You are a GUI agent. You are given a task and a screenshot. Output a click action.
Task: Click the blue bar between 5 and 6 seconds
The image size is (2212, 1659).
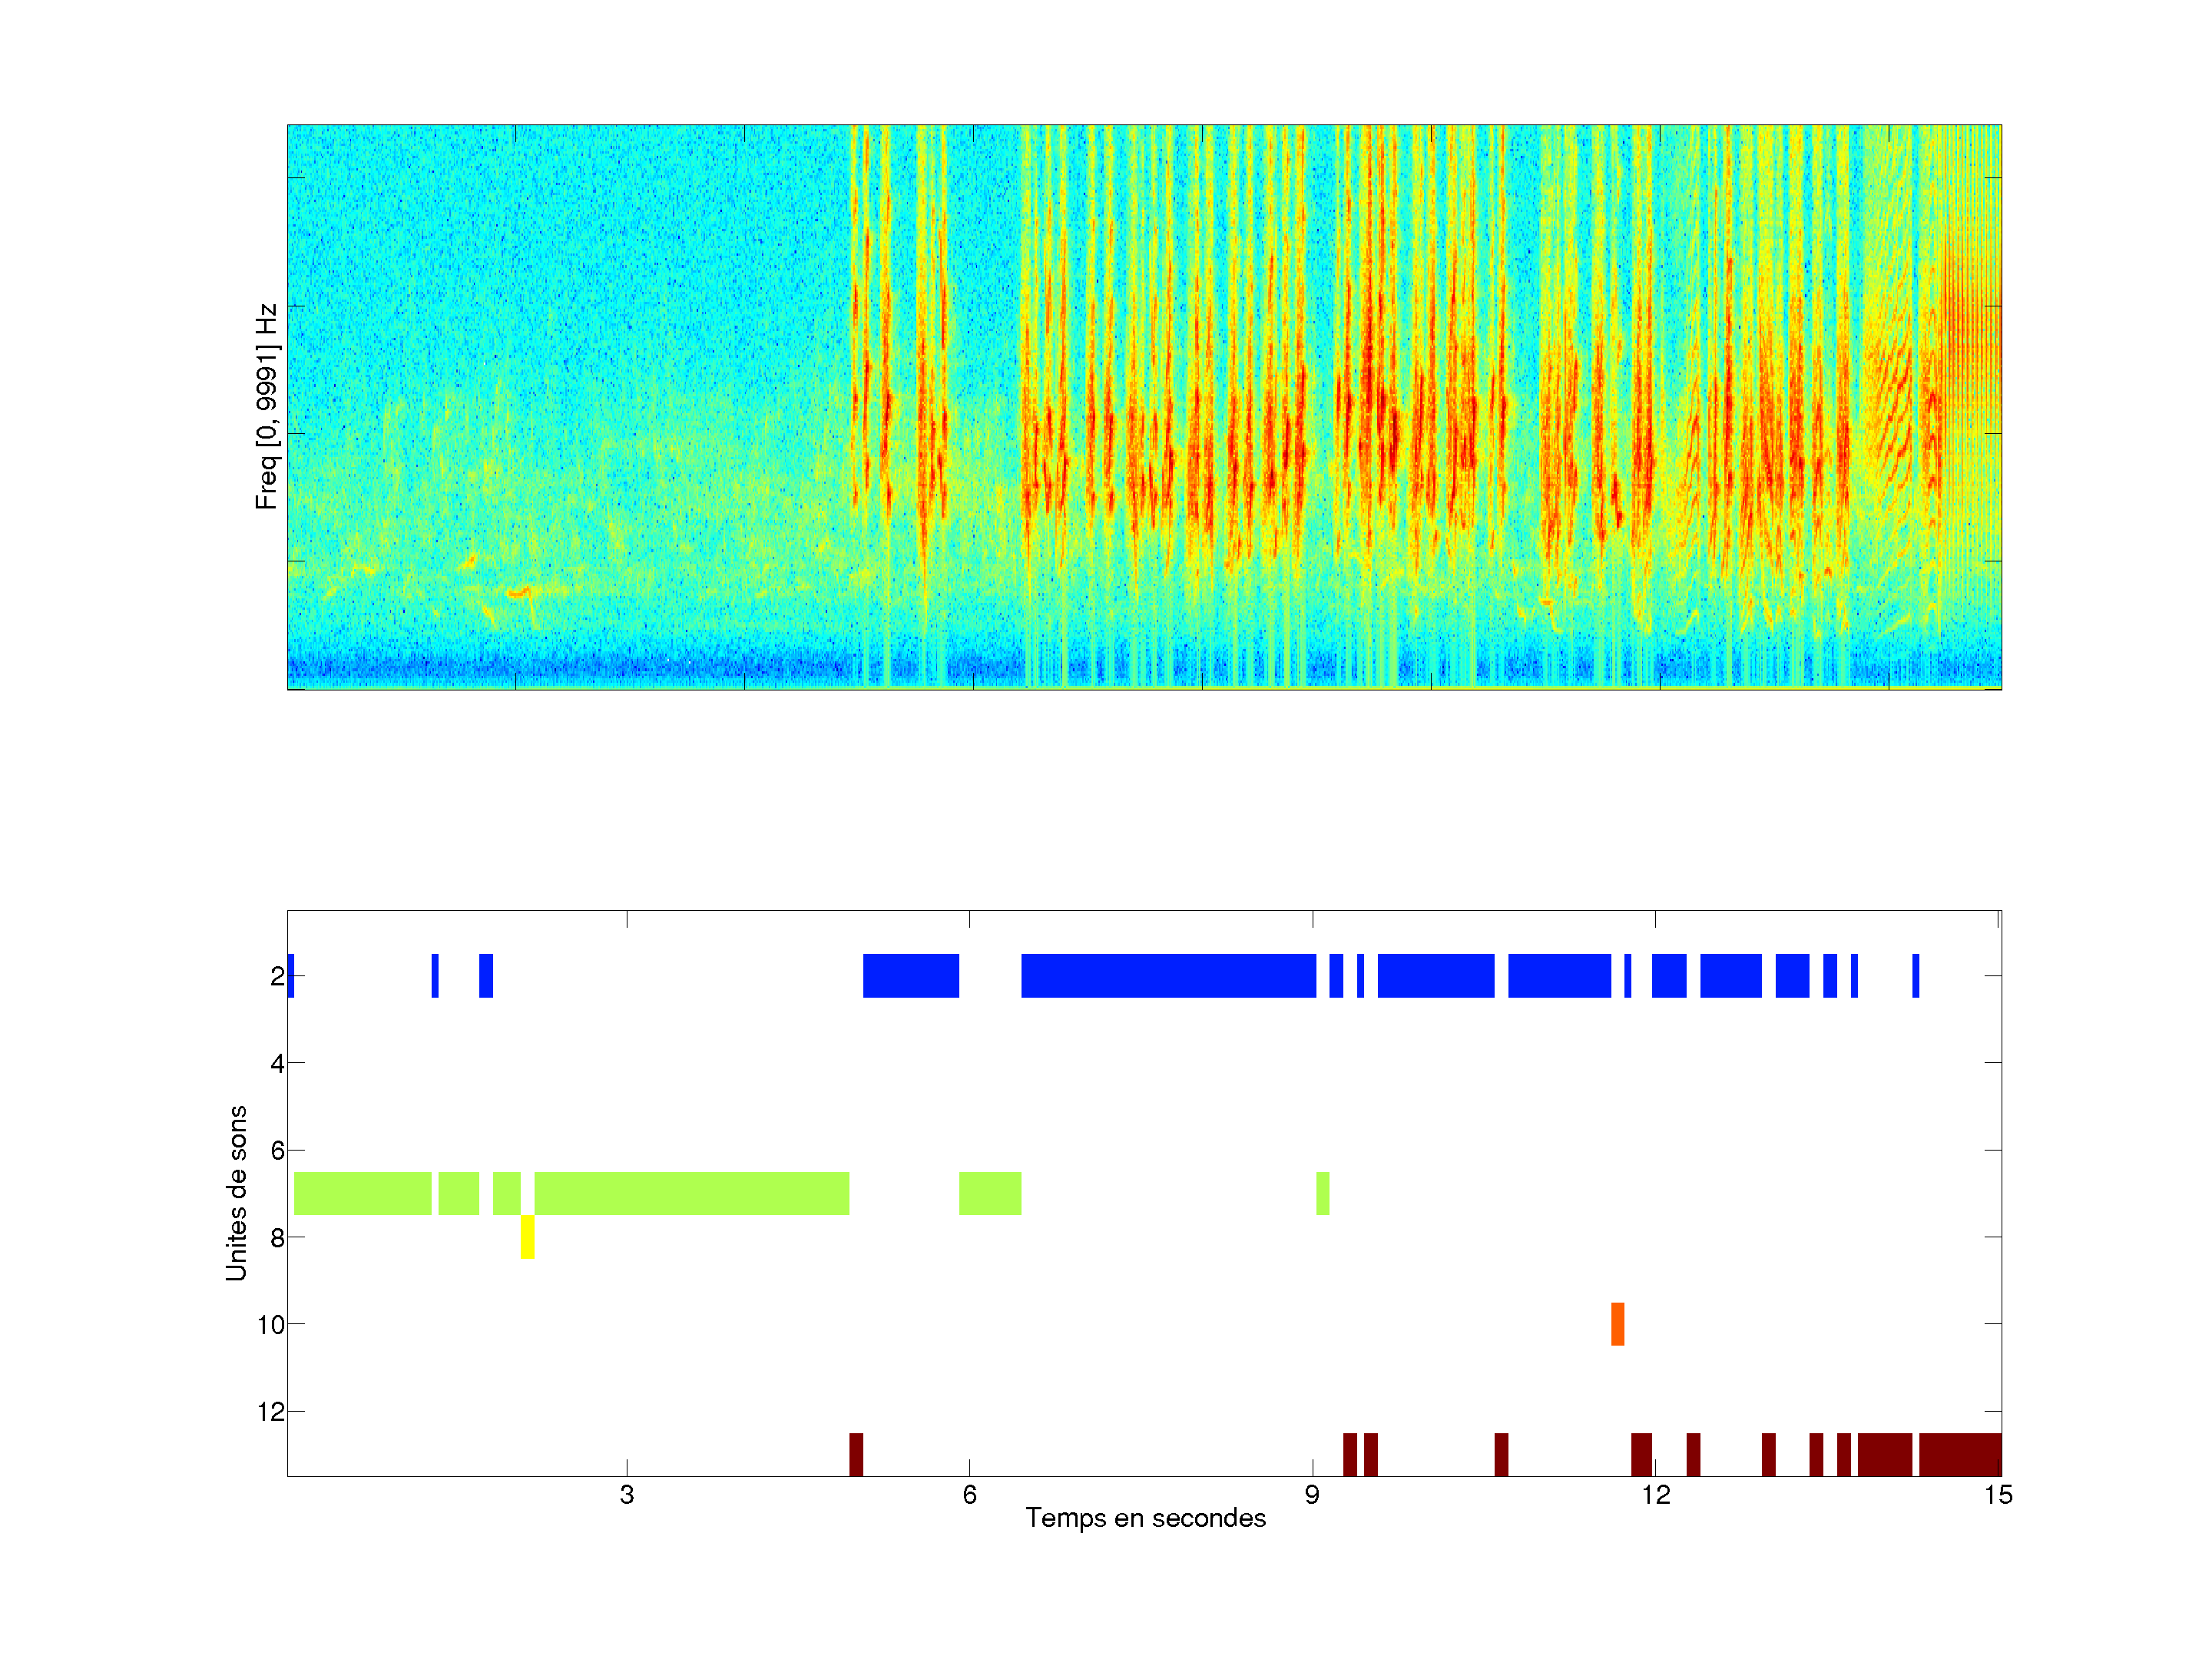click(x=910, y=975)
